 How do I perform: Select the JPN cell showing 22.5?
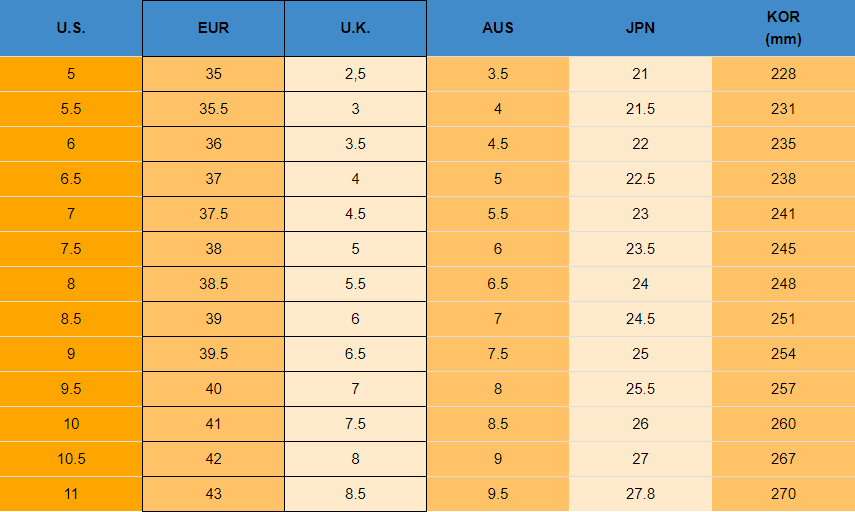[x=640, y=179]
